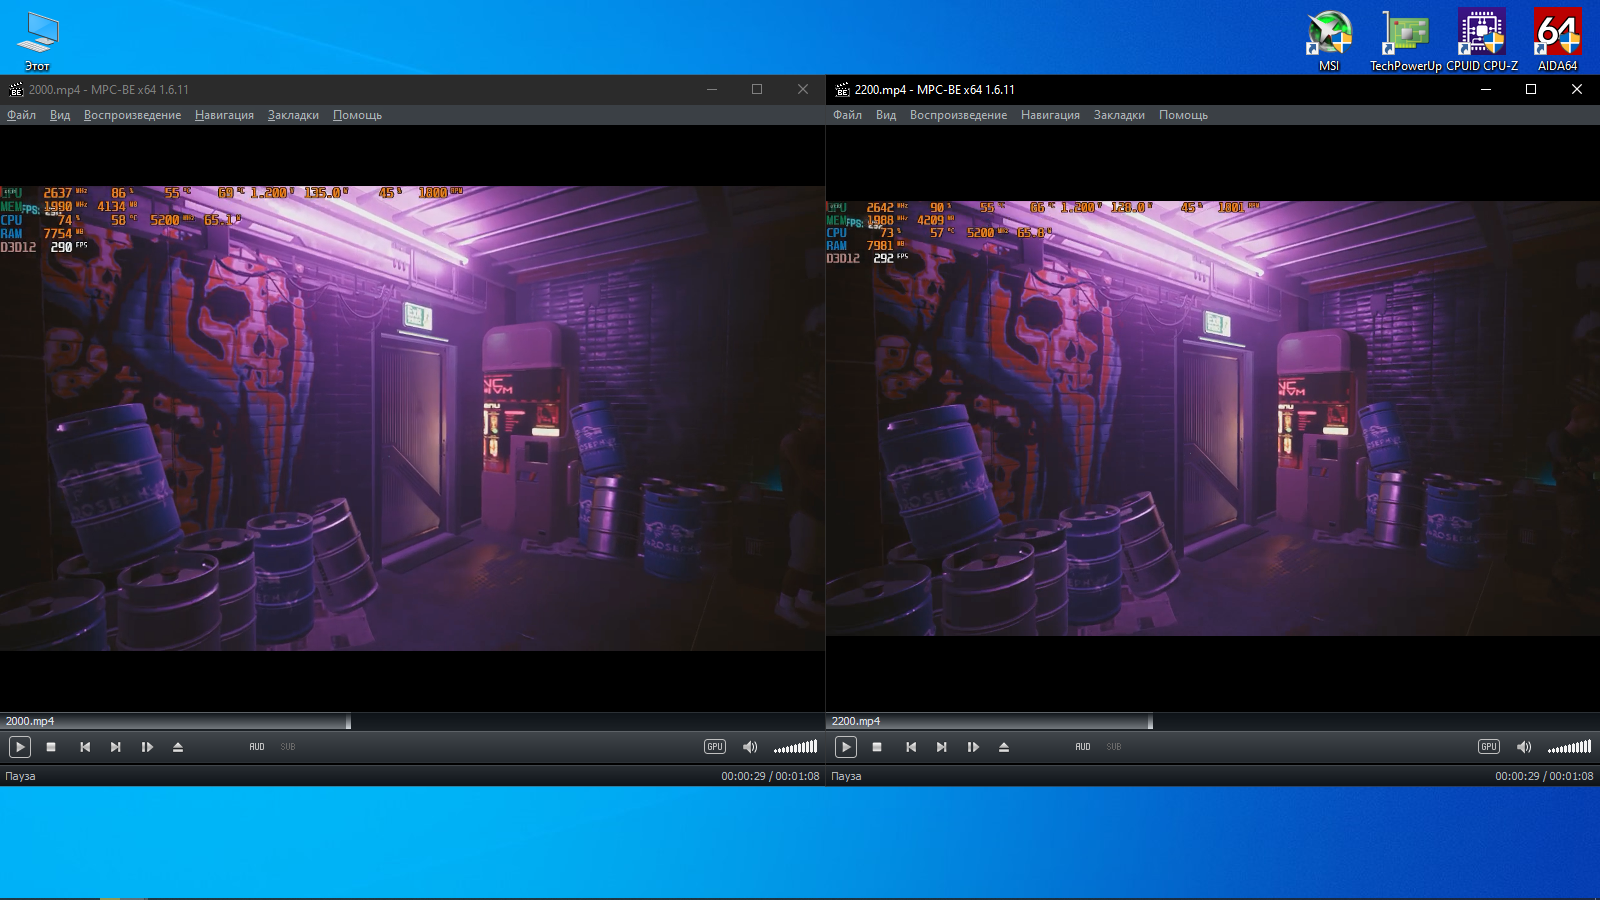The width and height of the screenshot is (1600, 900).
Task: Open Помощь menu in 2000.mp4 window
Action: point(357,115)
